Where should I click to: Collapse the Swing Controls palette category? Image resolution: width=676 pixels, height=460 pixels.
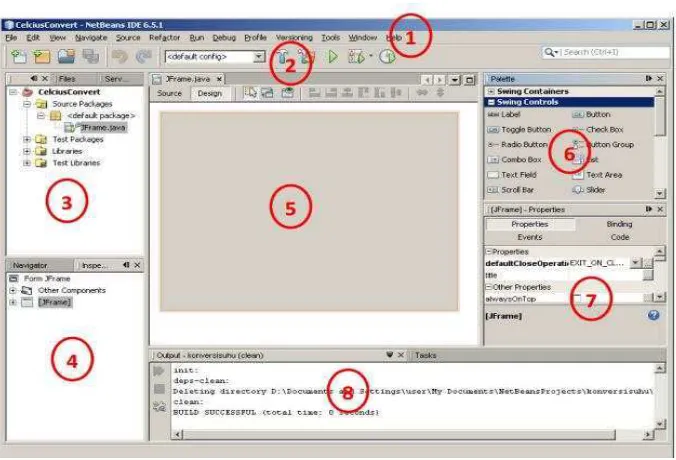pos(491,102)
